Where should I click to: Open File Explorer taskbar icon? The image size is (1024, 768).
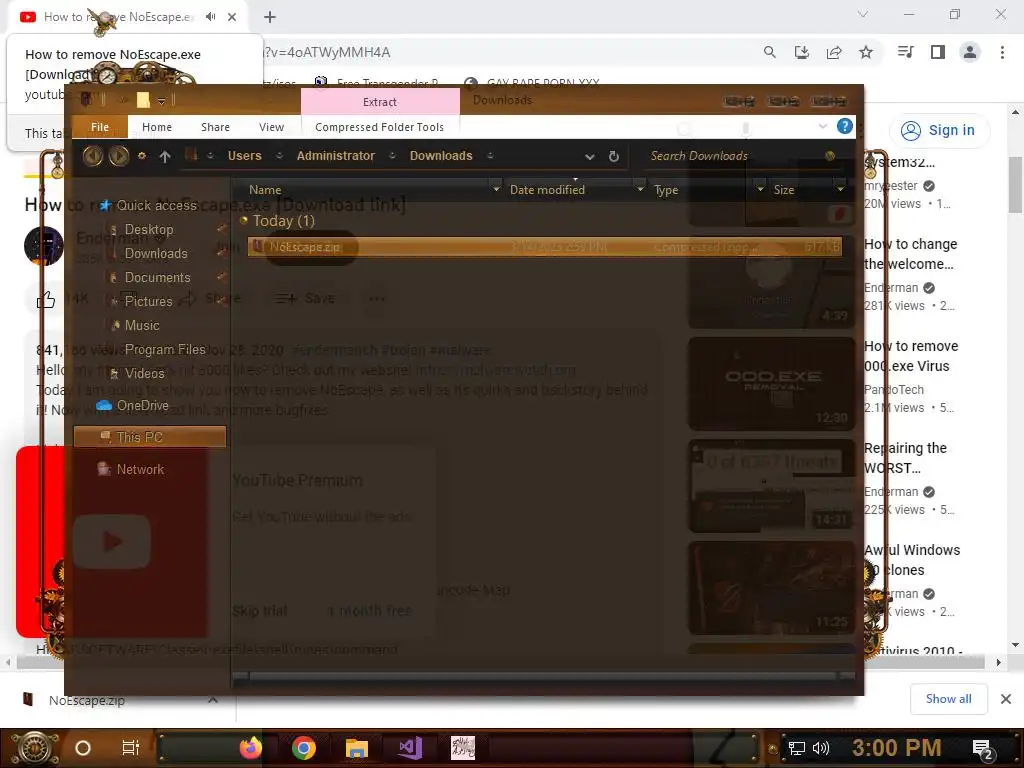357,748
